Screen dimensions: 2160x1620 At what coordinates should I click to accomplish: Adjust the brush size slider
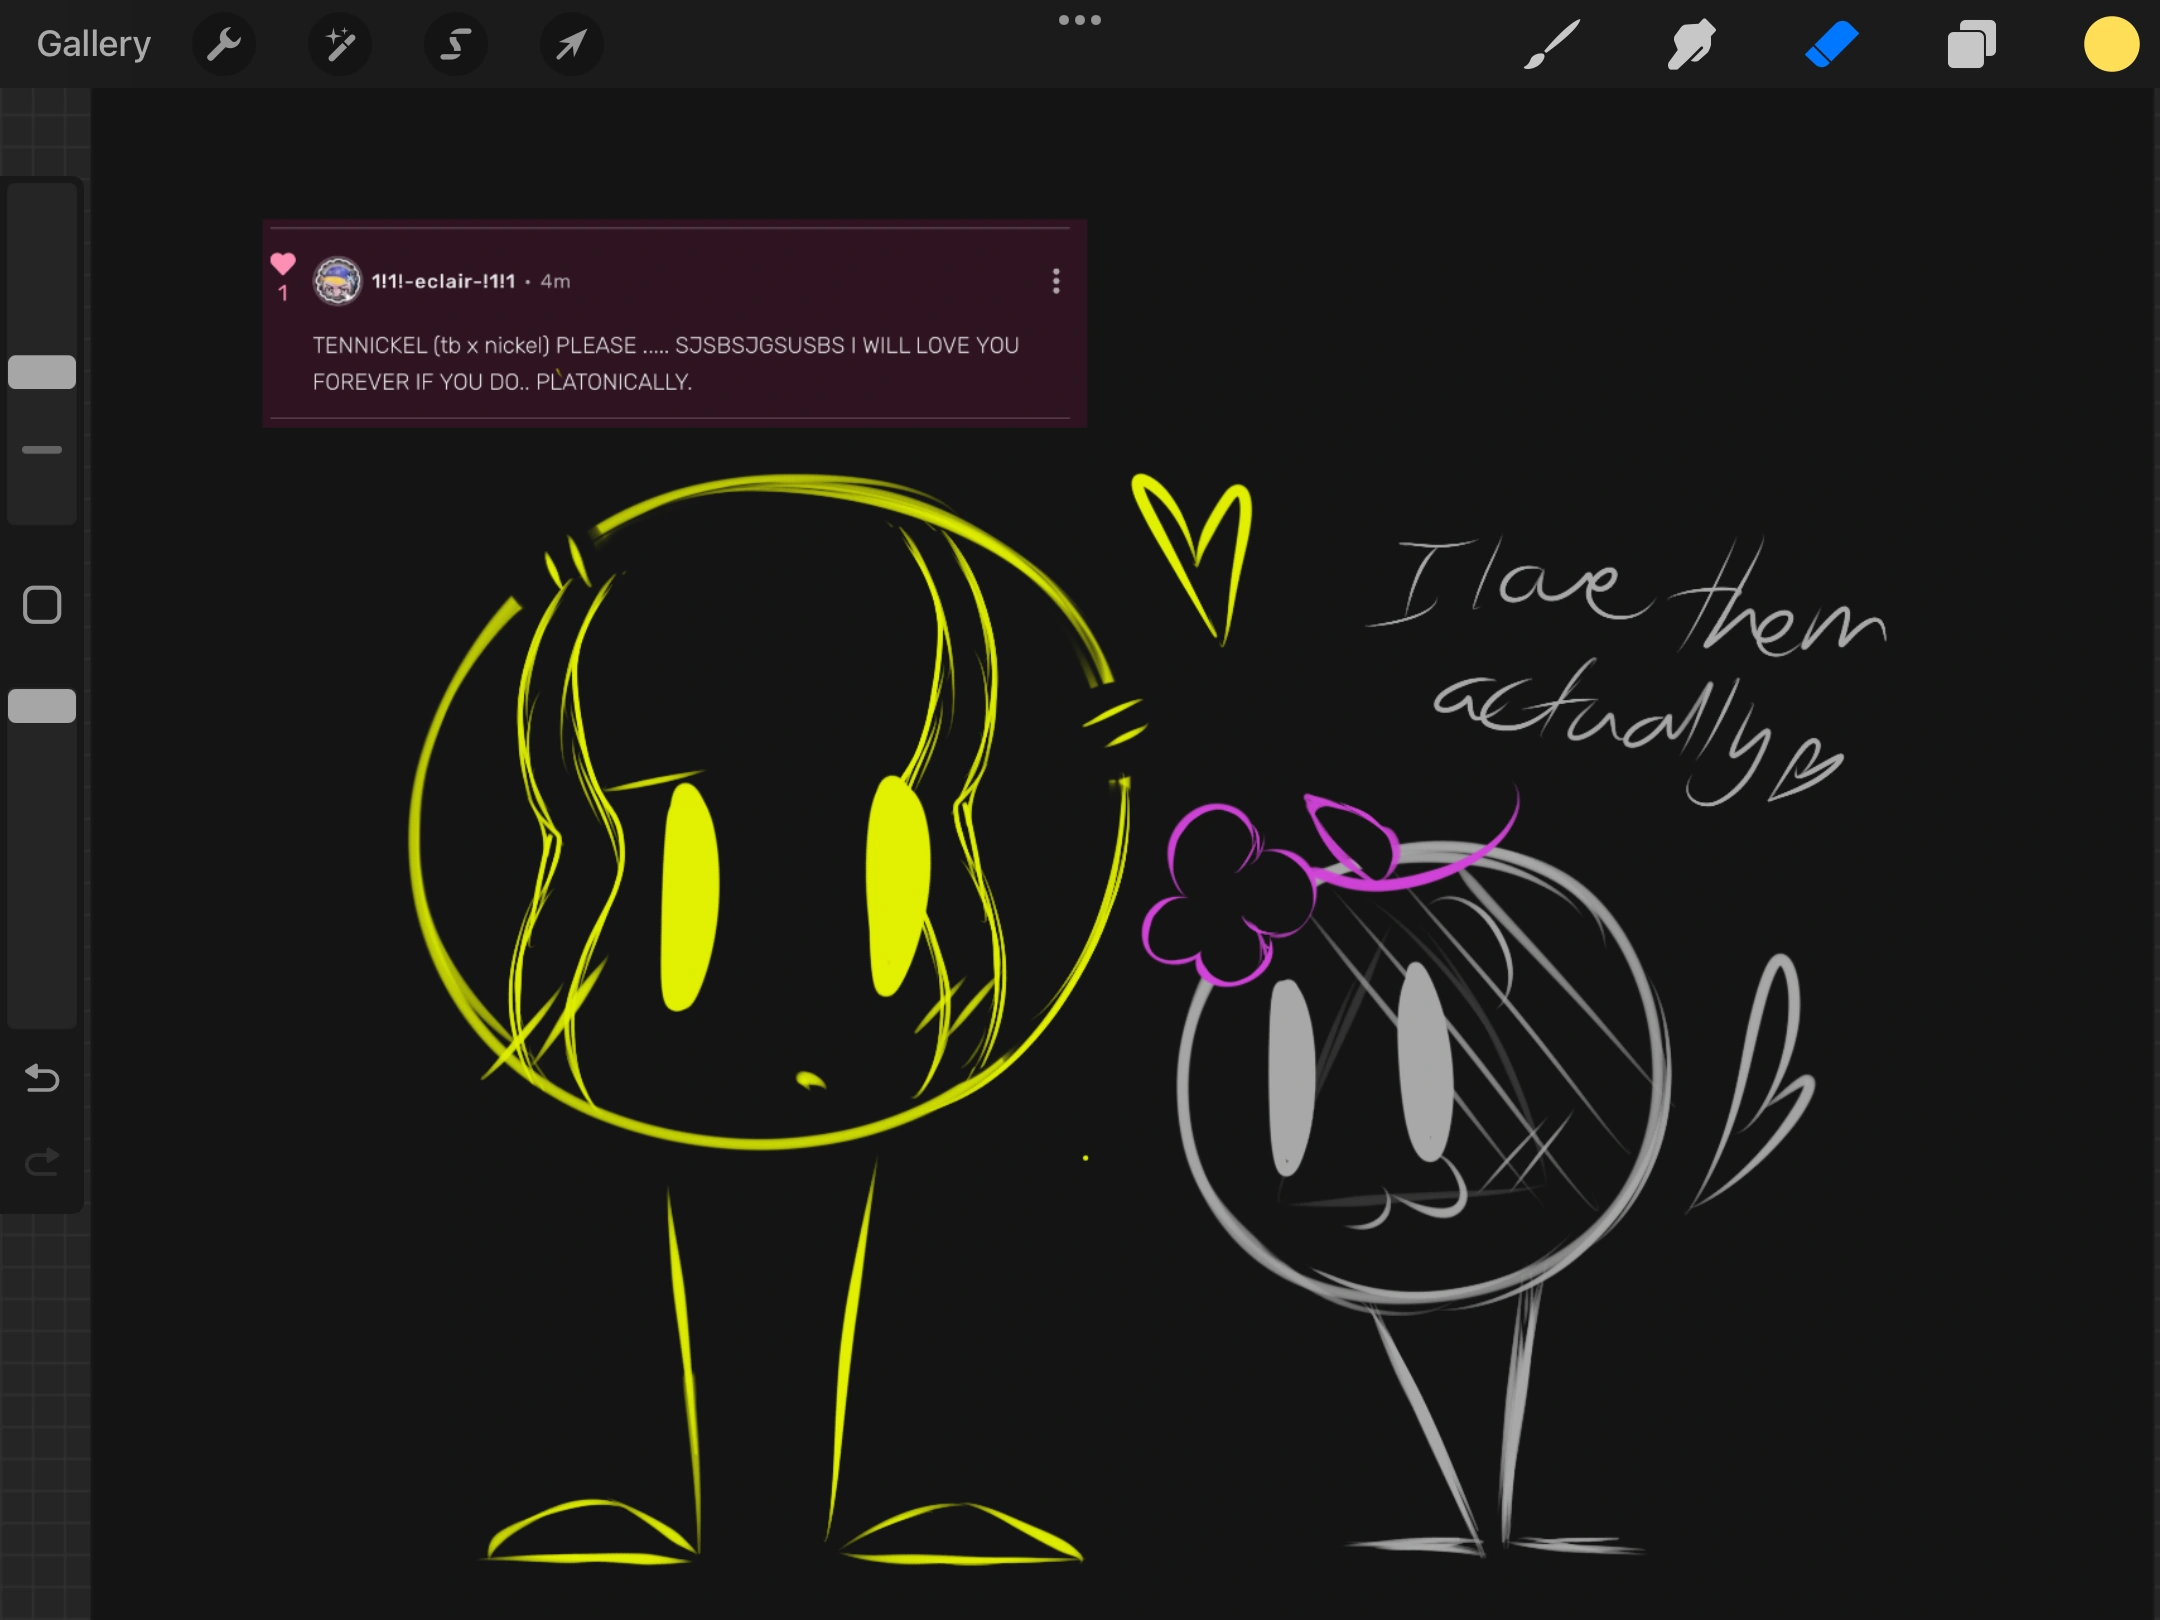pos(42,371)
